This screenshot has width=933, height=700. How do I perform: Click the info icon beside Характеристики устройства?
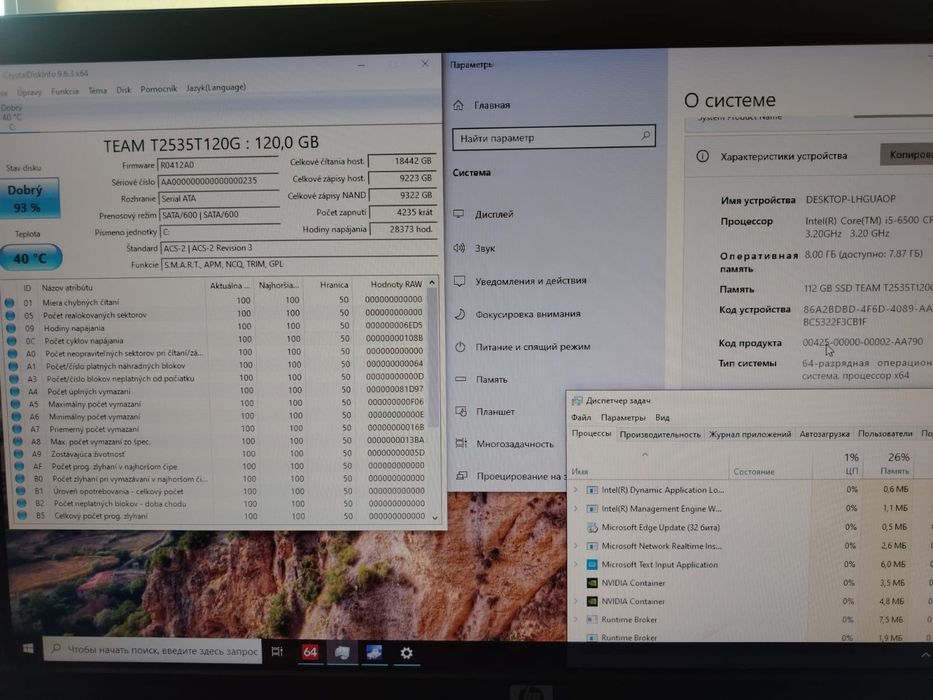[703, 157]
